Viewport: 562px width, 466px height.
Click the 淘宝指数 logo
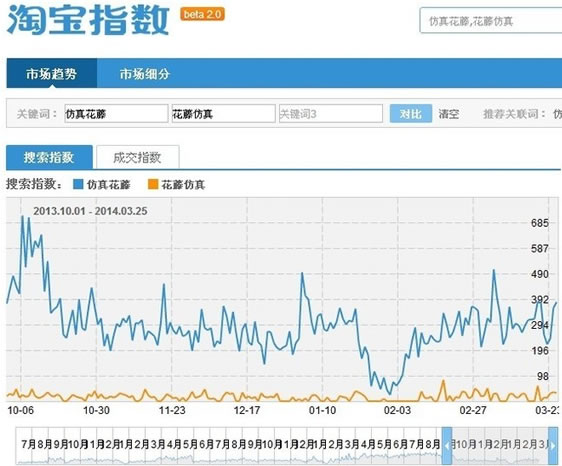(88, 20)
